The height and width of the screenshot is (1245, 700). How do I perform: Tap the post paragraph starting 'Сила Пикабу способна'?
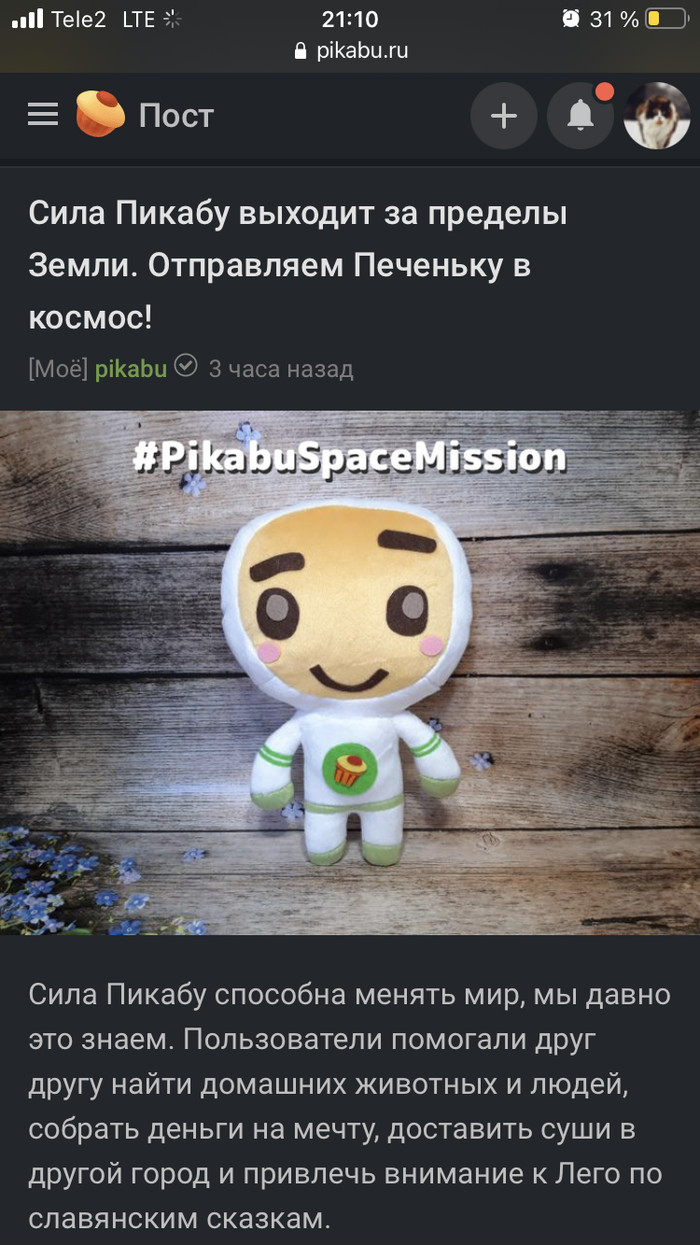point(345,1106)
